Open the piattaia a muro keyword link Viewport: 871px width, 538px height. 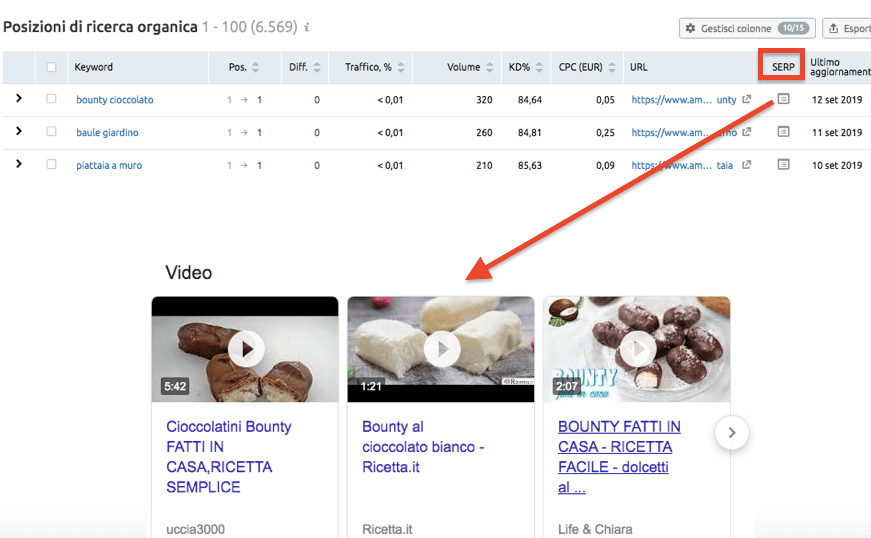109,165
